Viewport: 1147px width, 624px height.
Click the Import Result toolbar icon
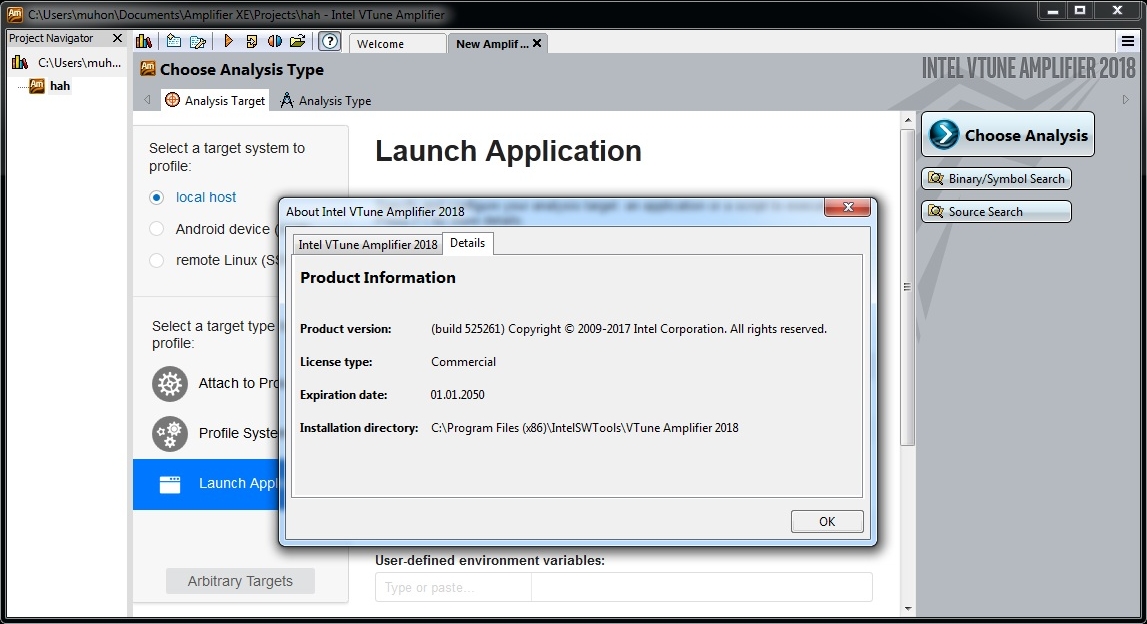(x=252, y=41)
